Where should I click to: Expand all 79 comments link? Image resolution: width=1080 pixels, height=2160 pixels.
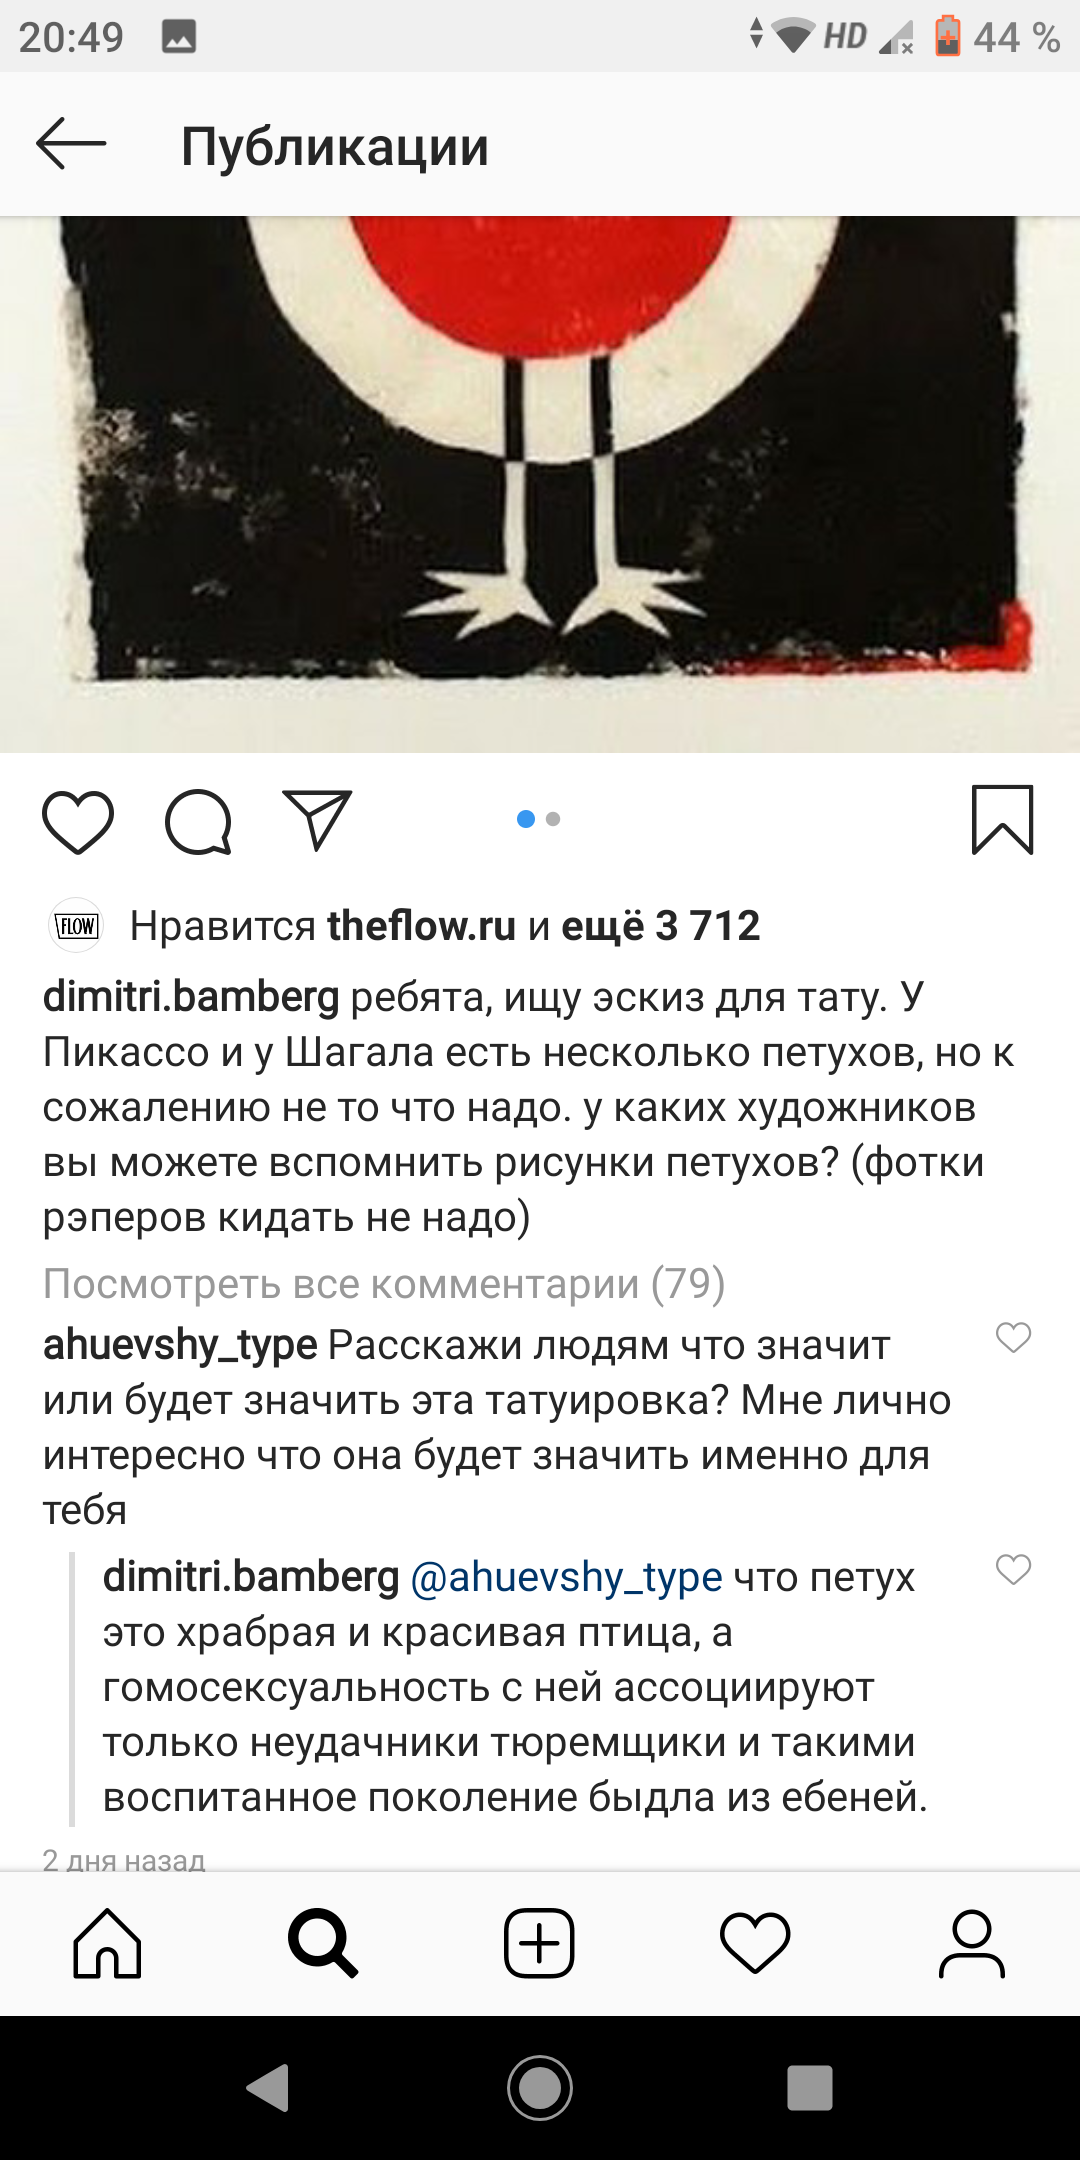[384, 1283]
